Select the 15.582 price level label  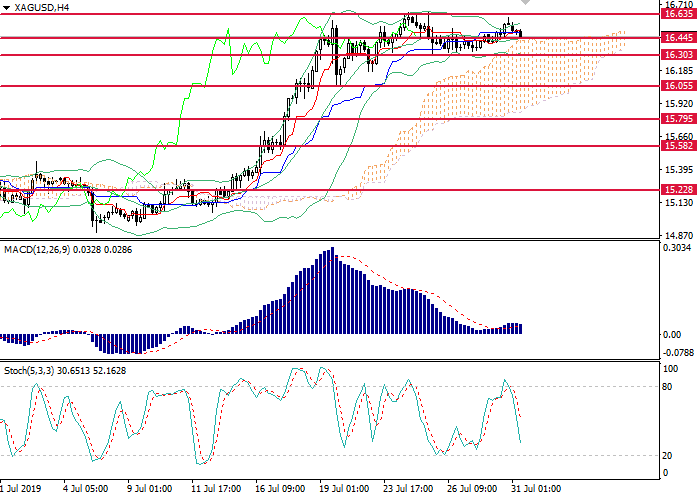tap(679, 146)
